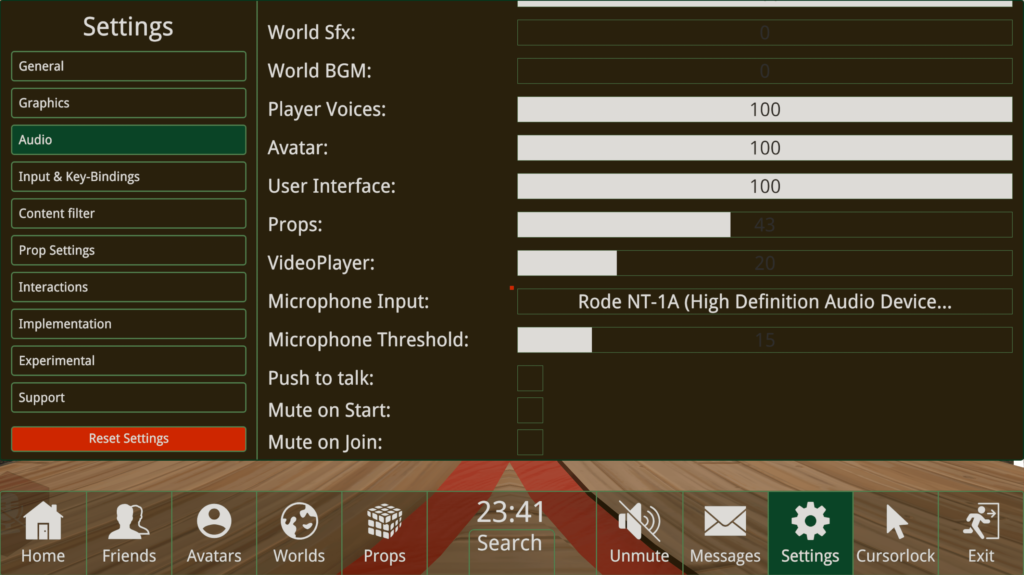
Task: Click the Exit running-man icon
Action: (981, 521)
